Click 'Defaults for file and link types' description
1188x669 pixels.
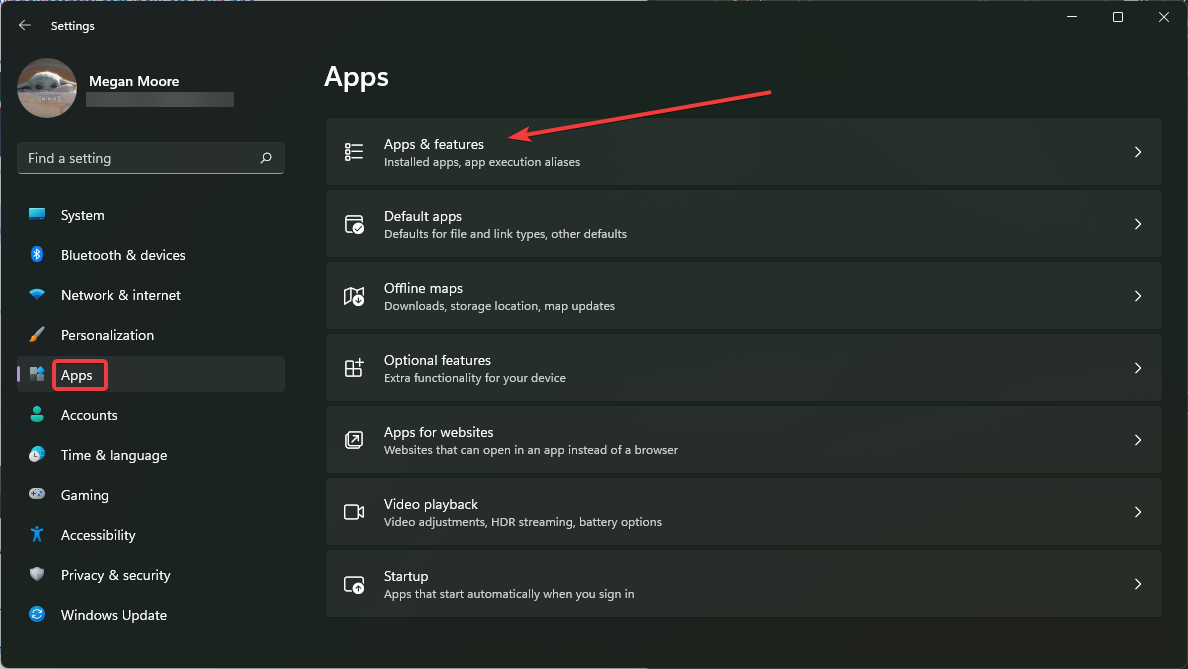pos(505,234)
